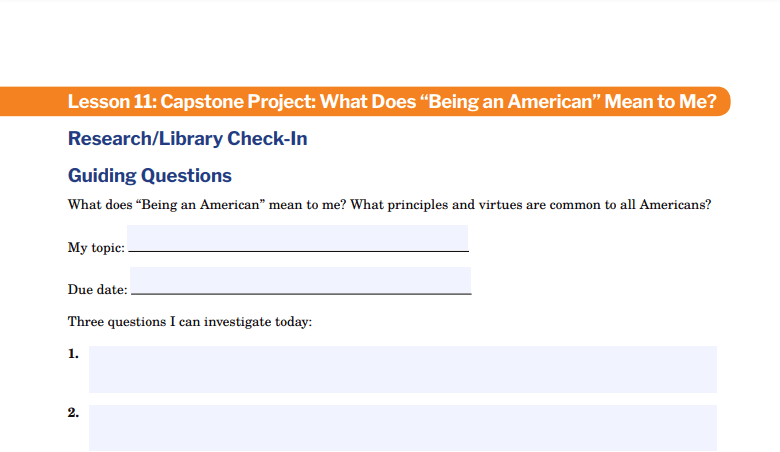Click "Lesson 11:" in the orange banner
The height and width of the screenshot is (452, 780).
(x=112, y=101)
